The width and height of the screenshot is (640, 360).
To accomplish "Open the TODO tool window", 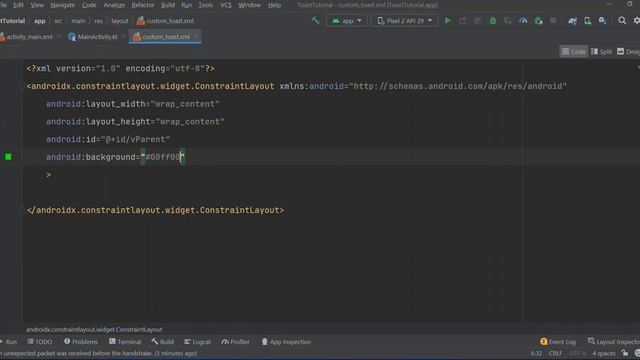I will pyautogui.click(x=40, y=342).
